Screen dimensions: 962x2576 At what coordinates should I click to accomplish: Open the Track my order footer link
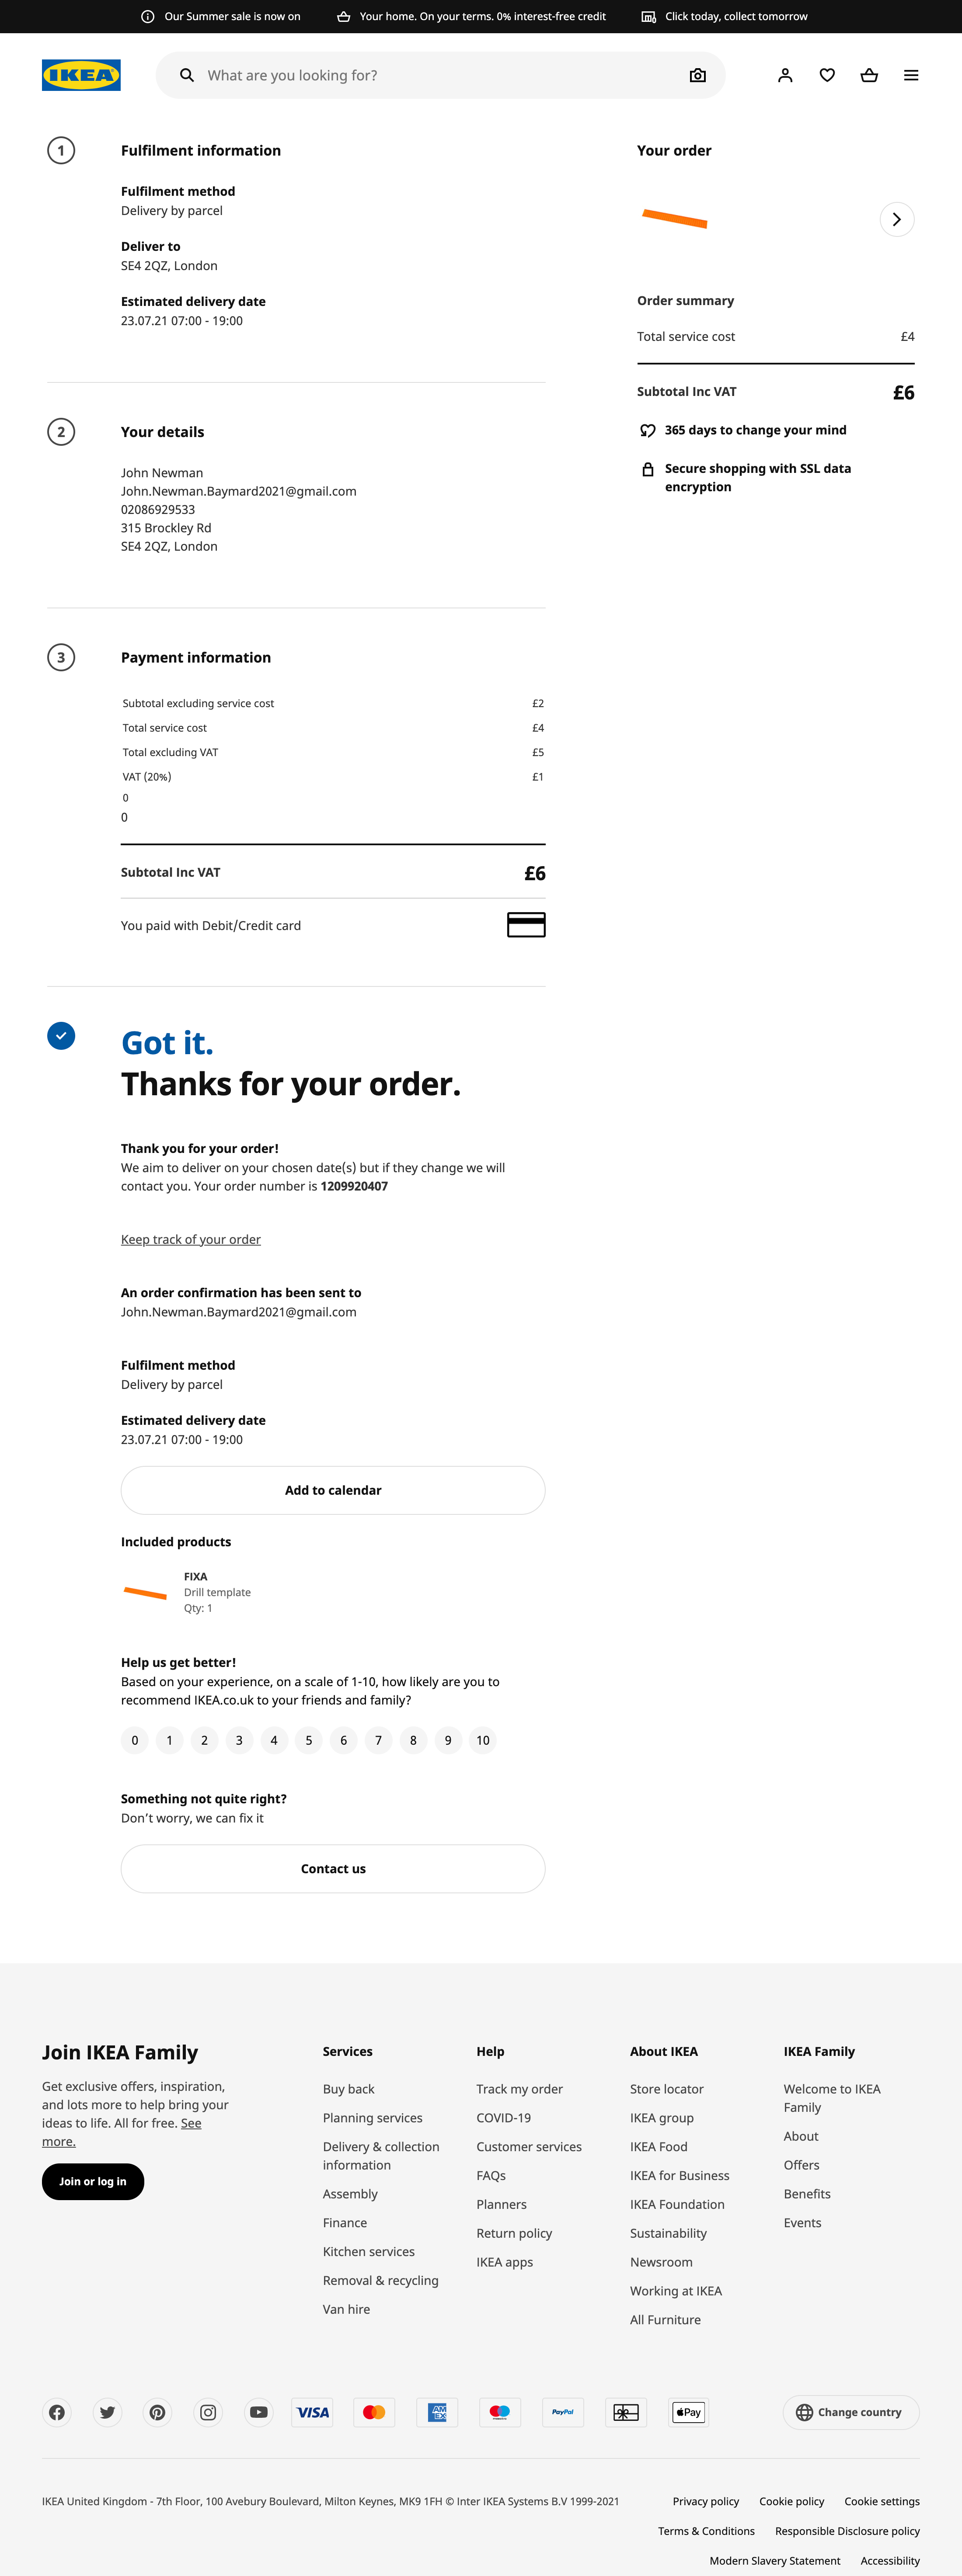(x=519, y=2089)
